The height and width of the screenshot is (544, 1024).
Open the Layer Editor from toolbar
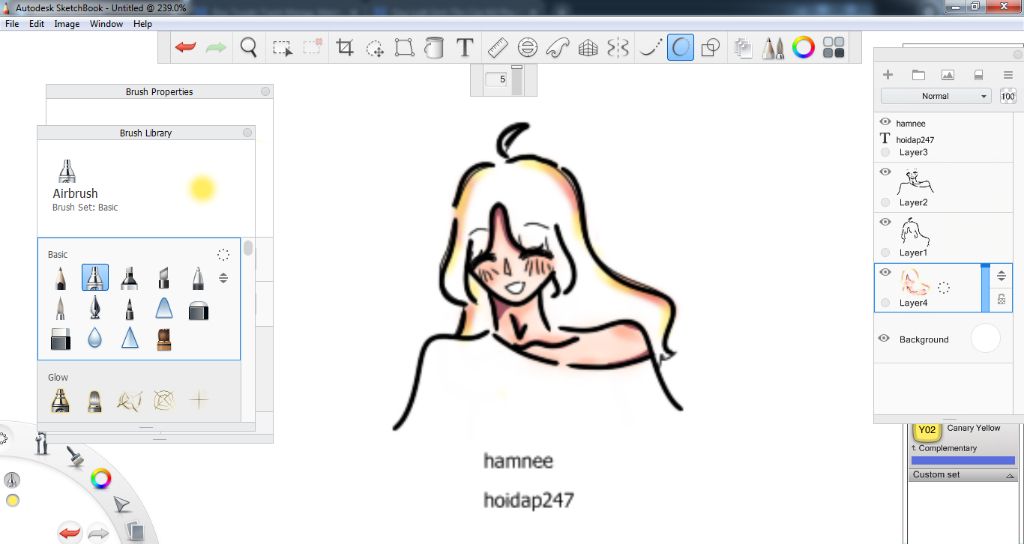(x=743, y=48)
